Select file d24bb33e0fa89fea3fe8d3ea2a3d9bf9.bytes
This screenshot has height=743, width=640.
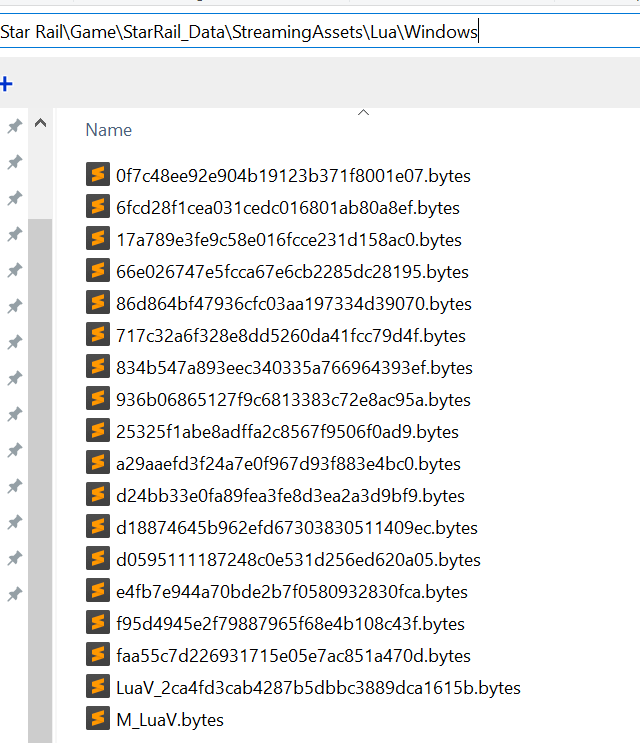(290, 496)
